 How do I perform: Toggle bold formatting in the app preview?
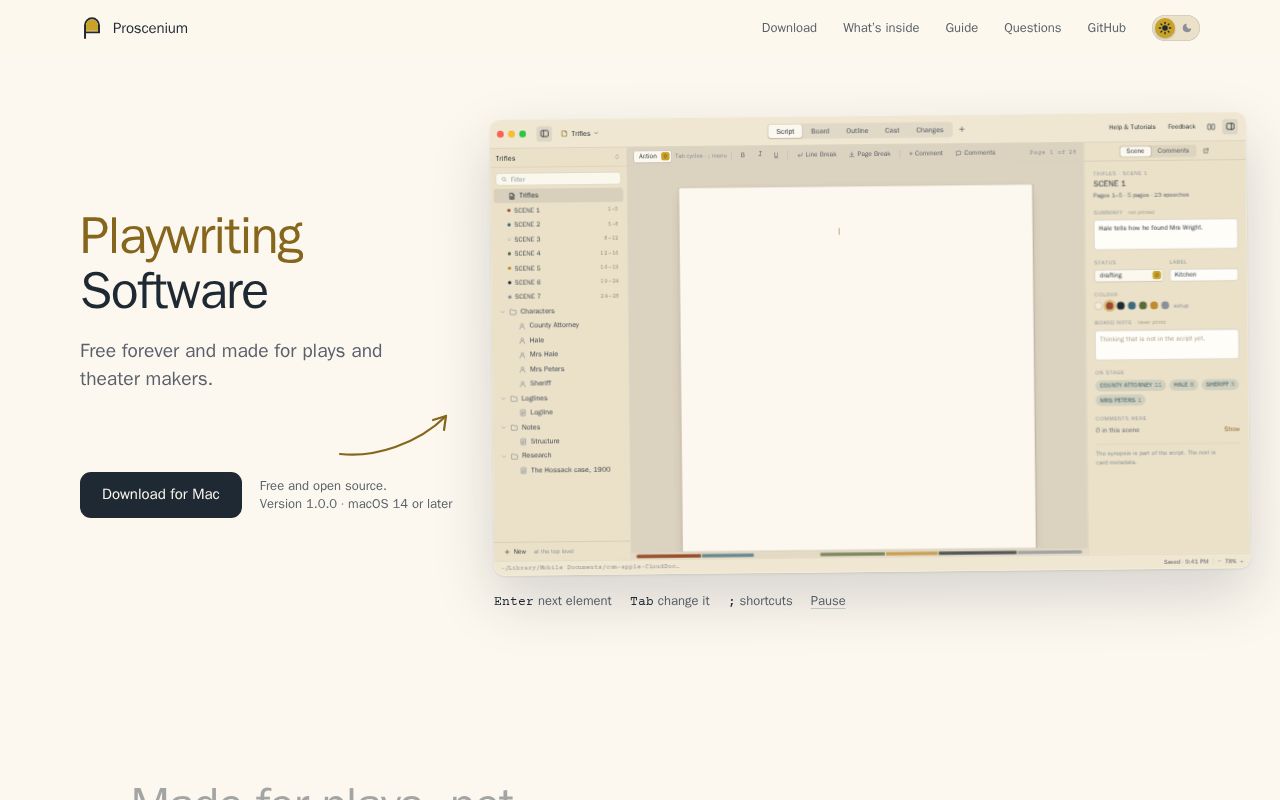[742, 155]
